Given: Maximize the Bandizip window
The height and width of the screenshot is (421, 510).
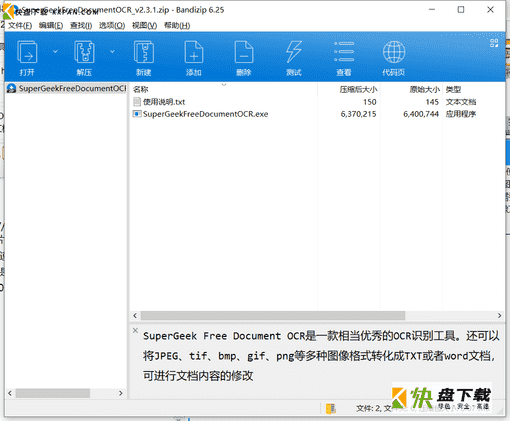Looking at the screenshot, I should [461, 10].
